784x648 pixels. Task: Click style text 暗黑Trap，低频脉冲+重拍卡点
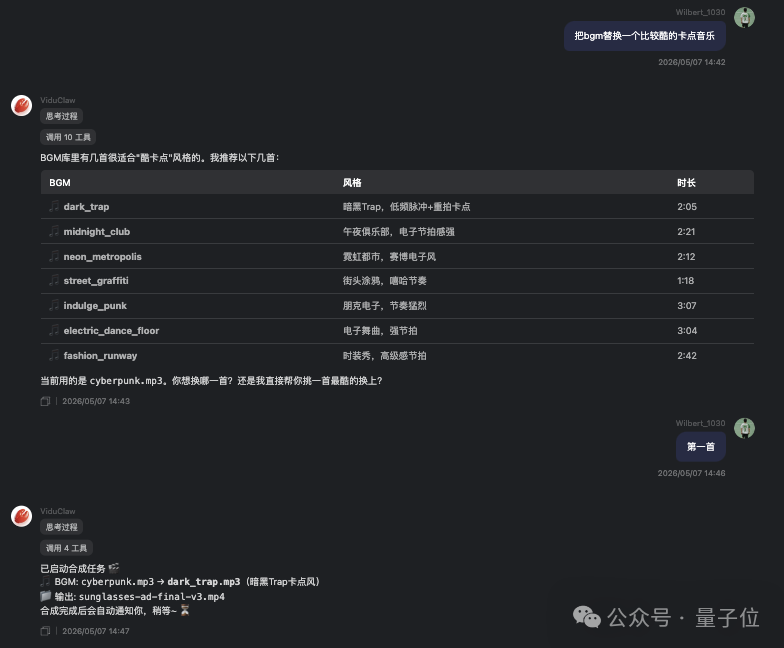406,206
